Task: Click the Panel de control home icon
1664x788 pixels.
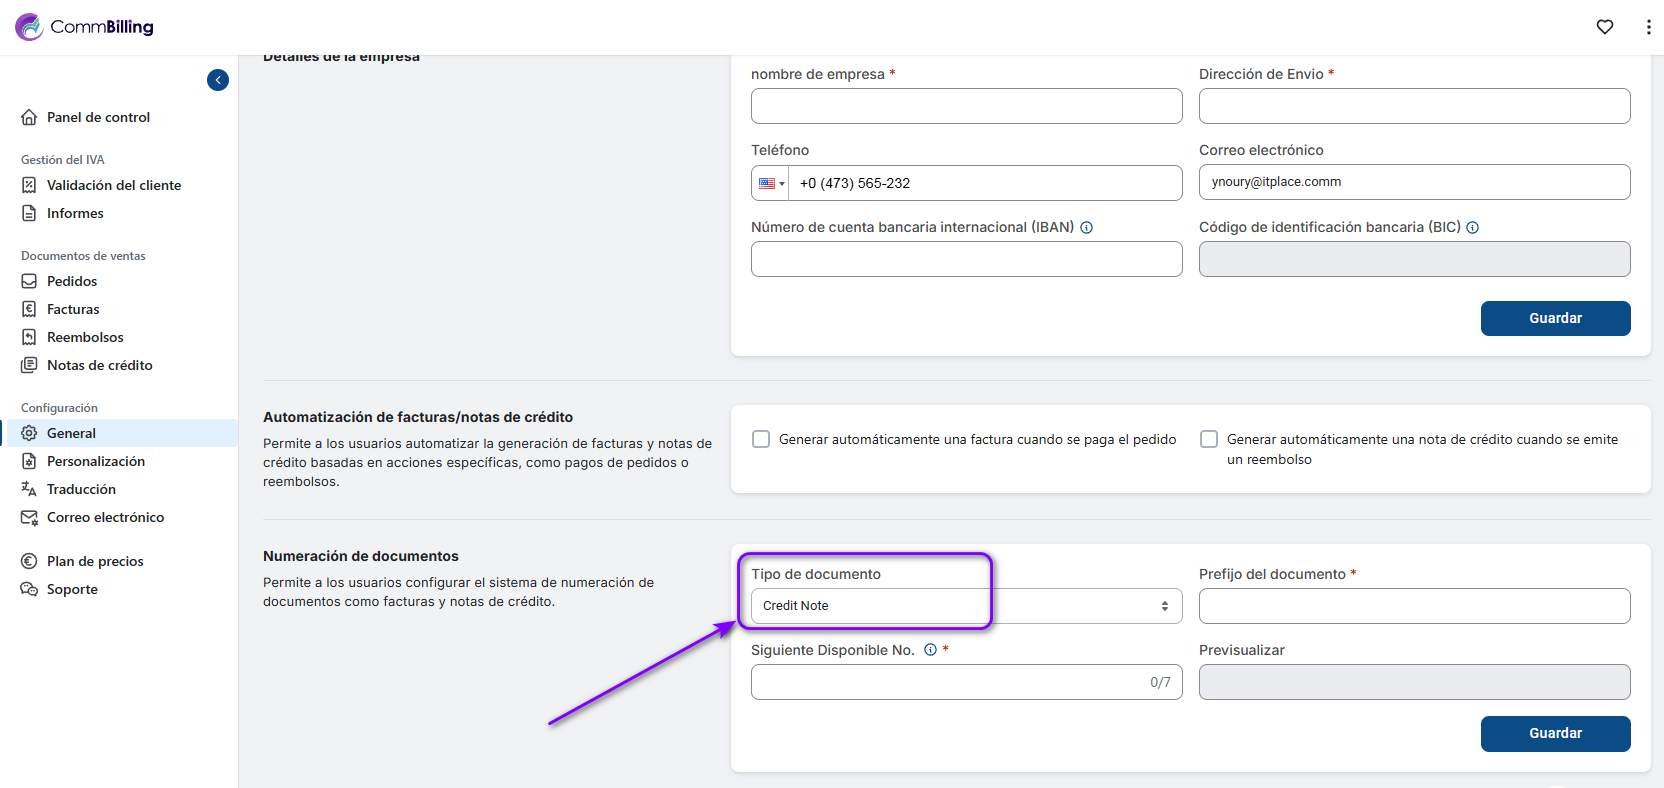Action: point(30,117)
